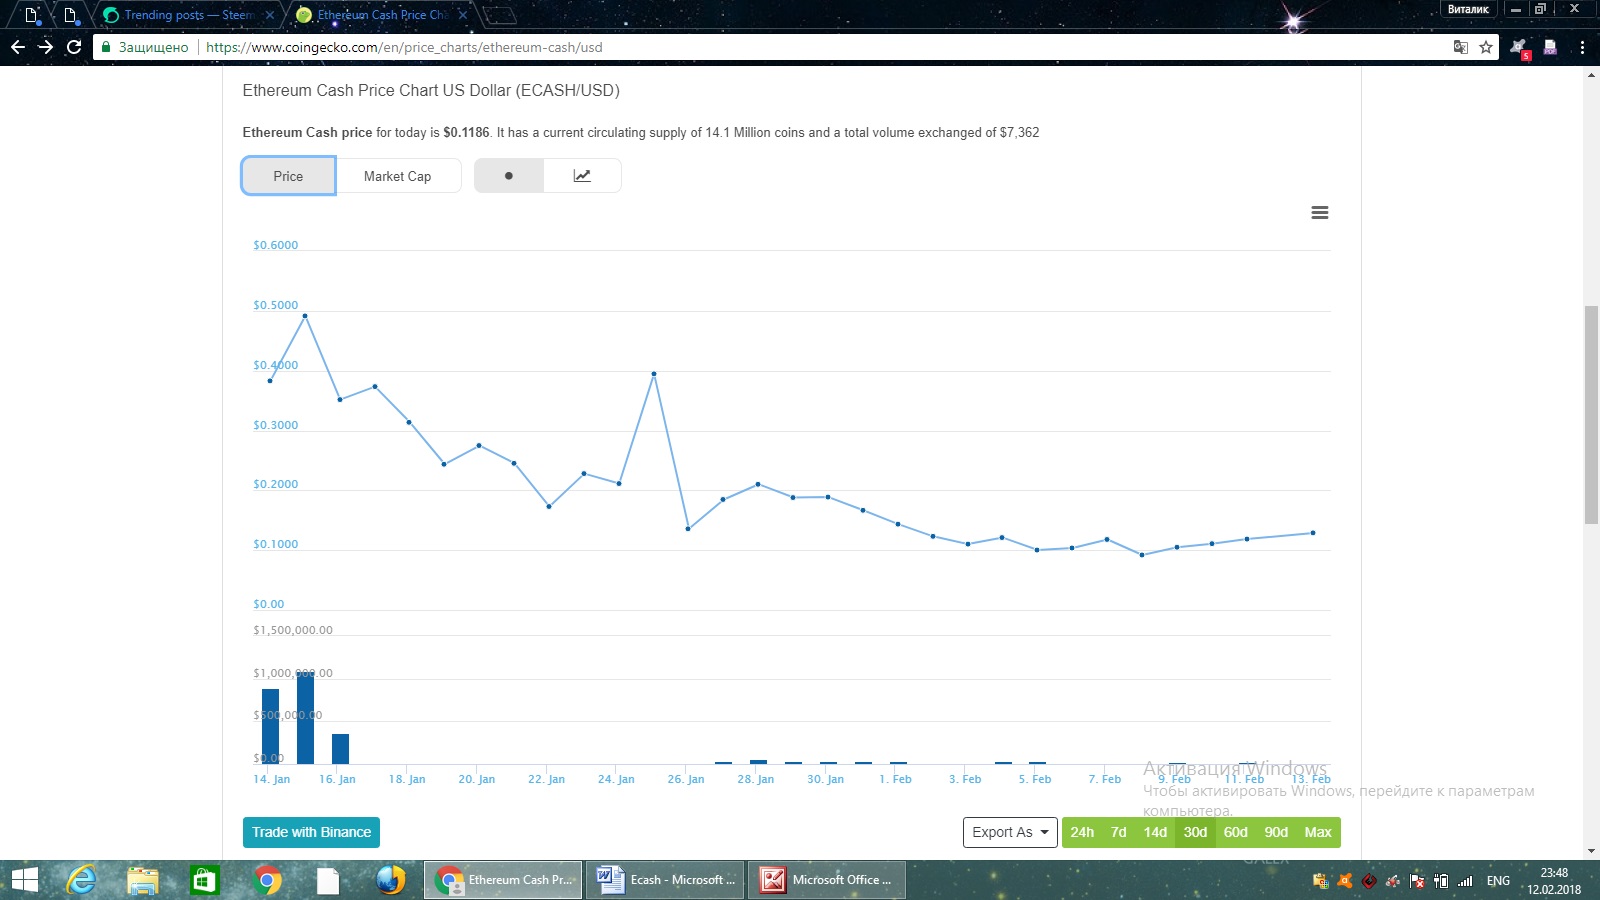Click the Trade with Binance button

[311, 832]
